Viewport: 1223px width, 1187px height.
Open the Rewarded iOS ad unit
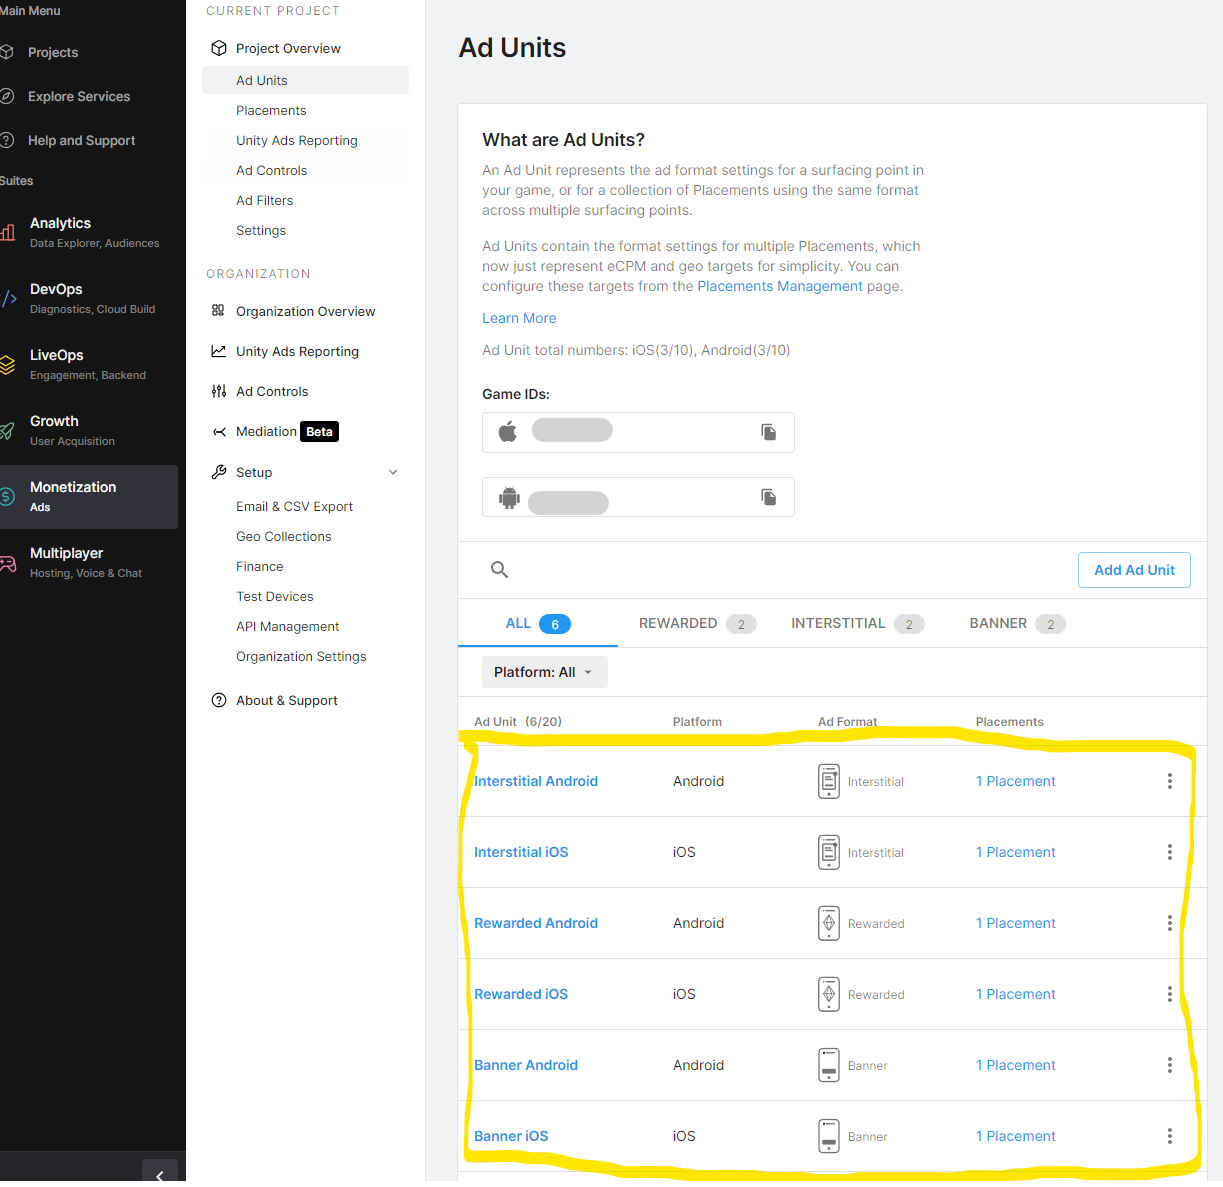(x=521, y=994)
